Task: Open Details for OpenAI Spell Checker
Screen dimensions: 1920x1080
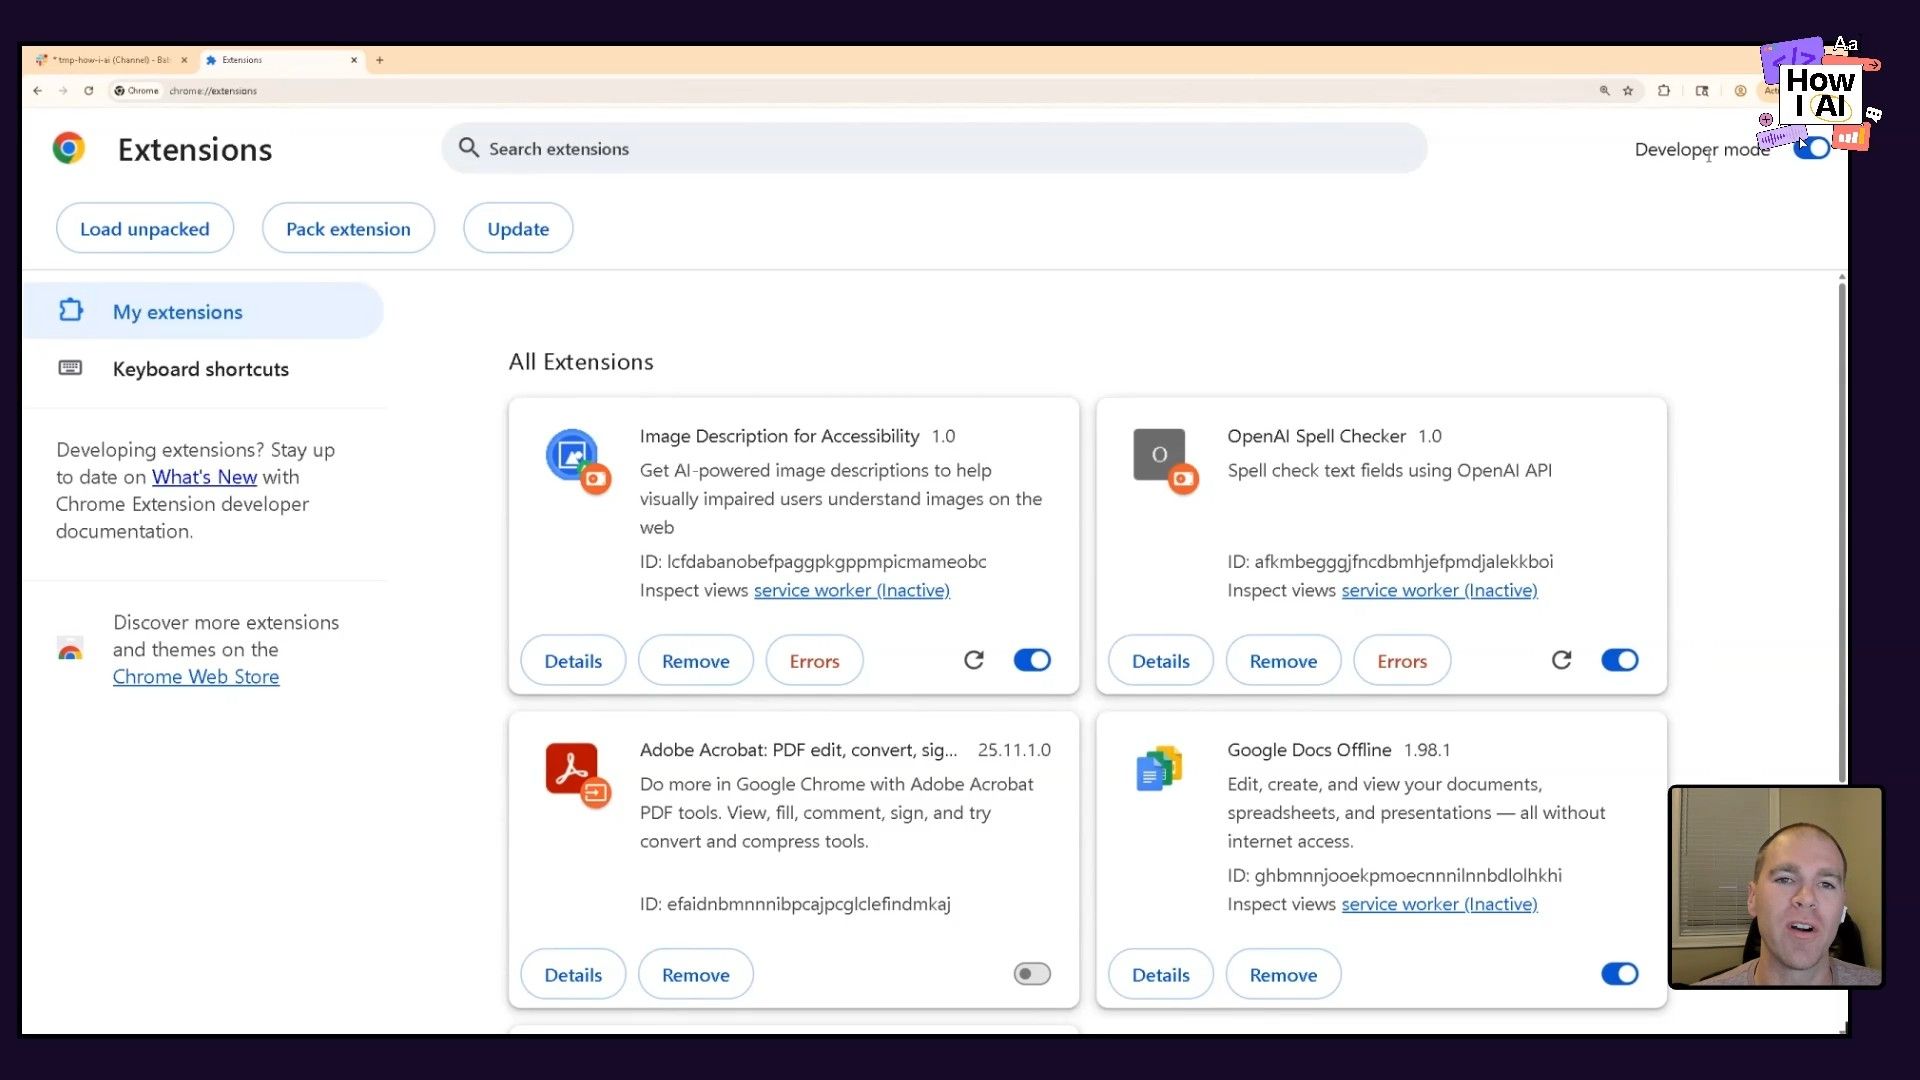Action: [x=1161, y=660]
